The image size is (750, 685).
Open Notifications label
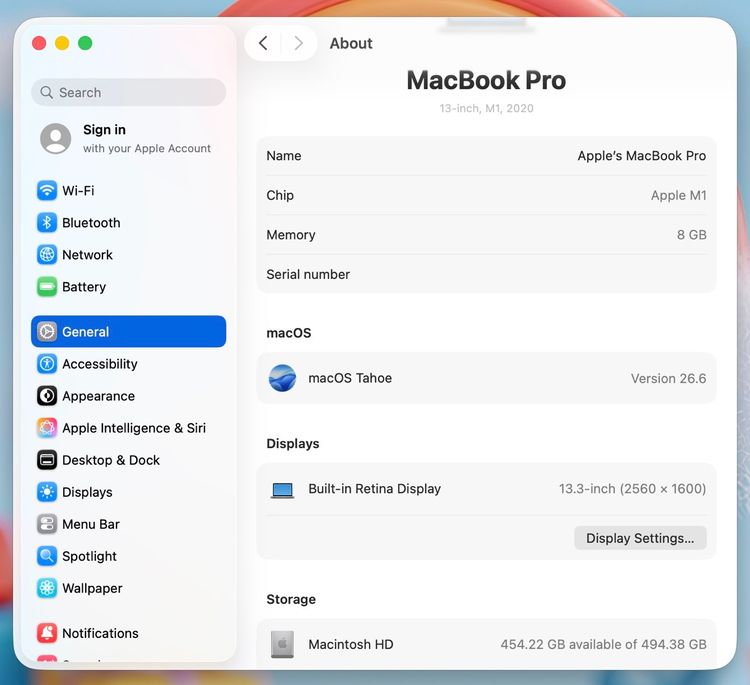click(x=100, y=633)
